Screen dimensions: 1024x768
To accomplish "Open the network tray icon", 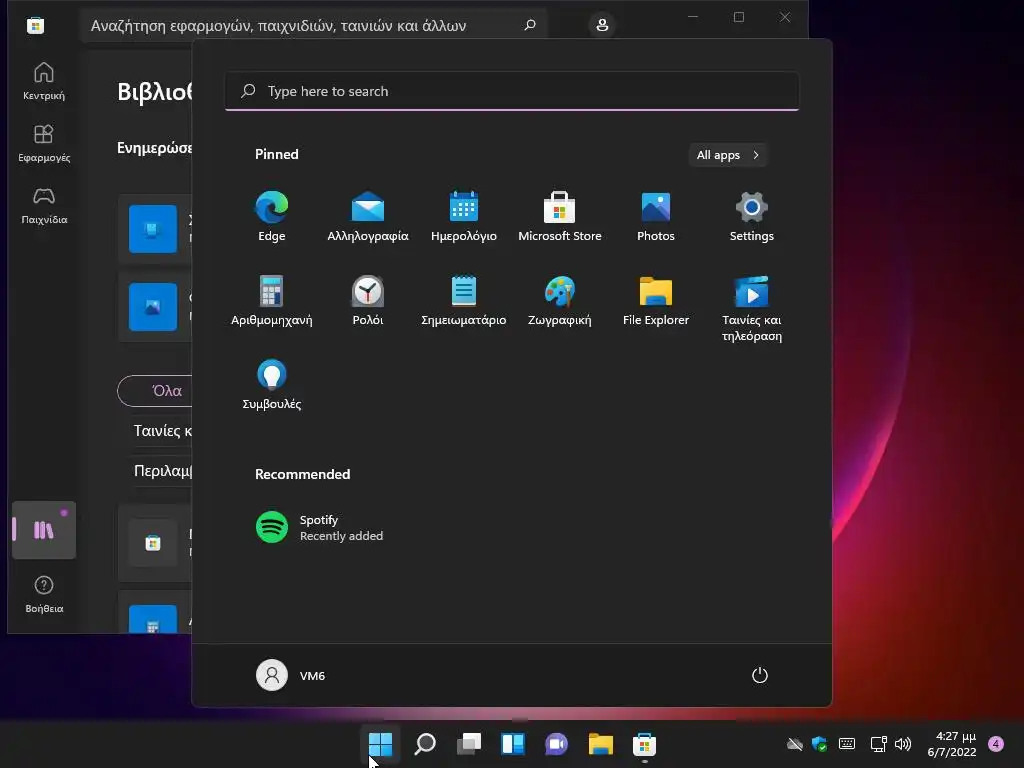I will click(878, 744).
